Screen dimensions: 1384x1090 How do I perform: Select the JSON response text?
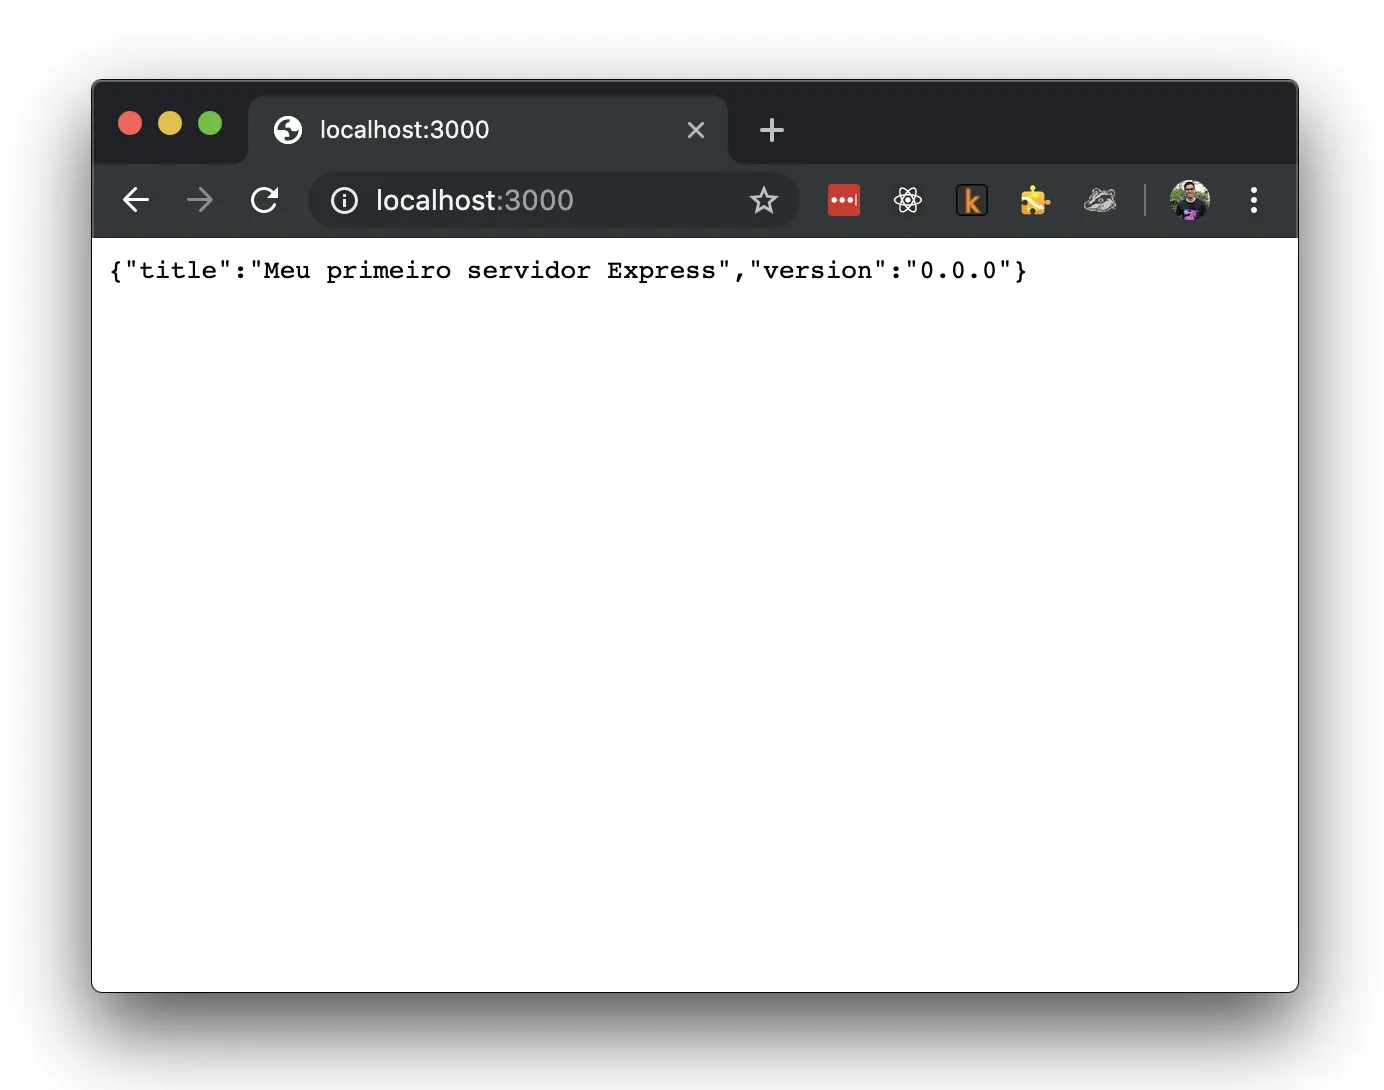point(567,270)
